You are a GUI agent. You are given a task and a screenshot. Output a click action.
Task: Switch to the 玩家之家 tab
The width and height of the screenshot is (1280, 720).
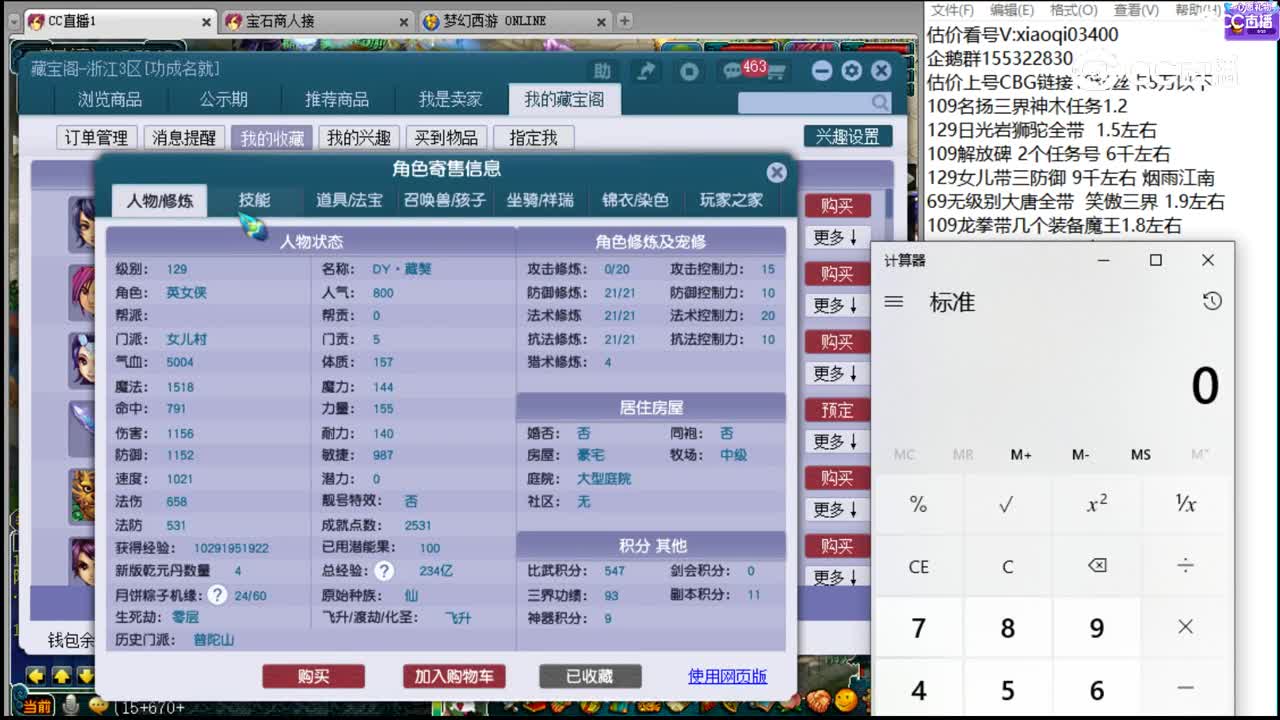(731, 200)
